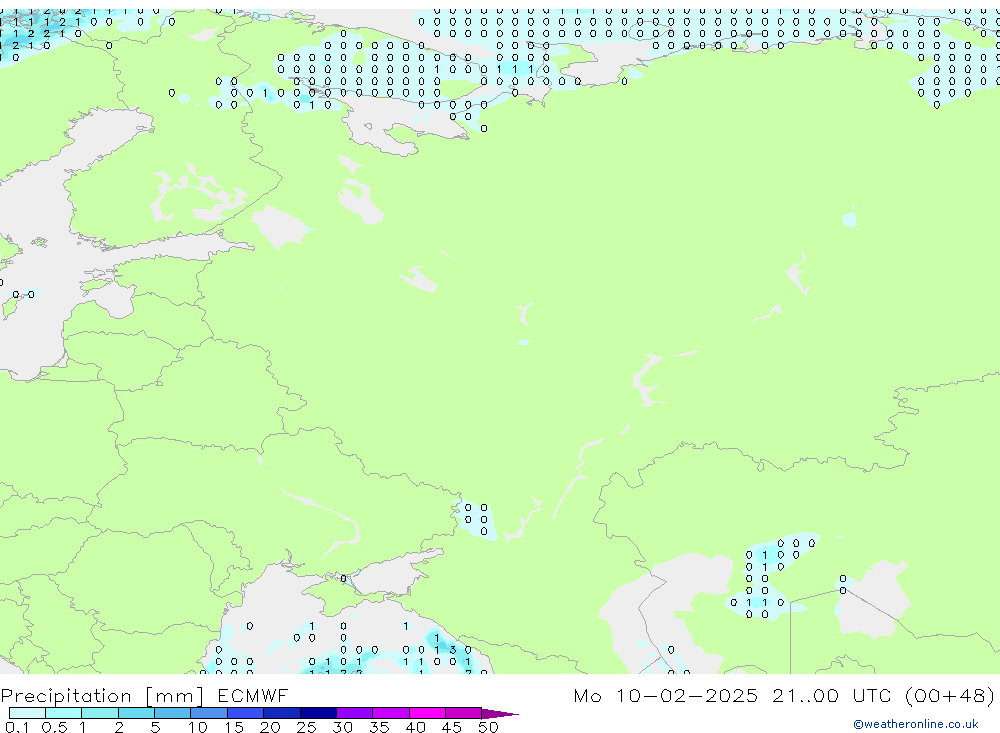
Task: Click the legend value "0.5"
Action: click(x=54, y=727)
